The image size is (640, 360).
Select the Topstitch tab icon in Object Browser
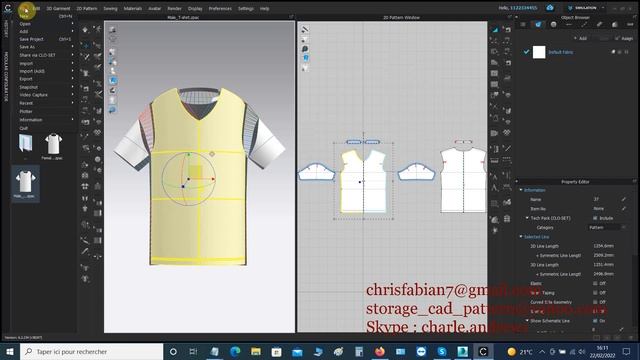584,24
